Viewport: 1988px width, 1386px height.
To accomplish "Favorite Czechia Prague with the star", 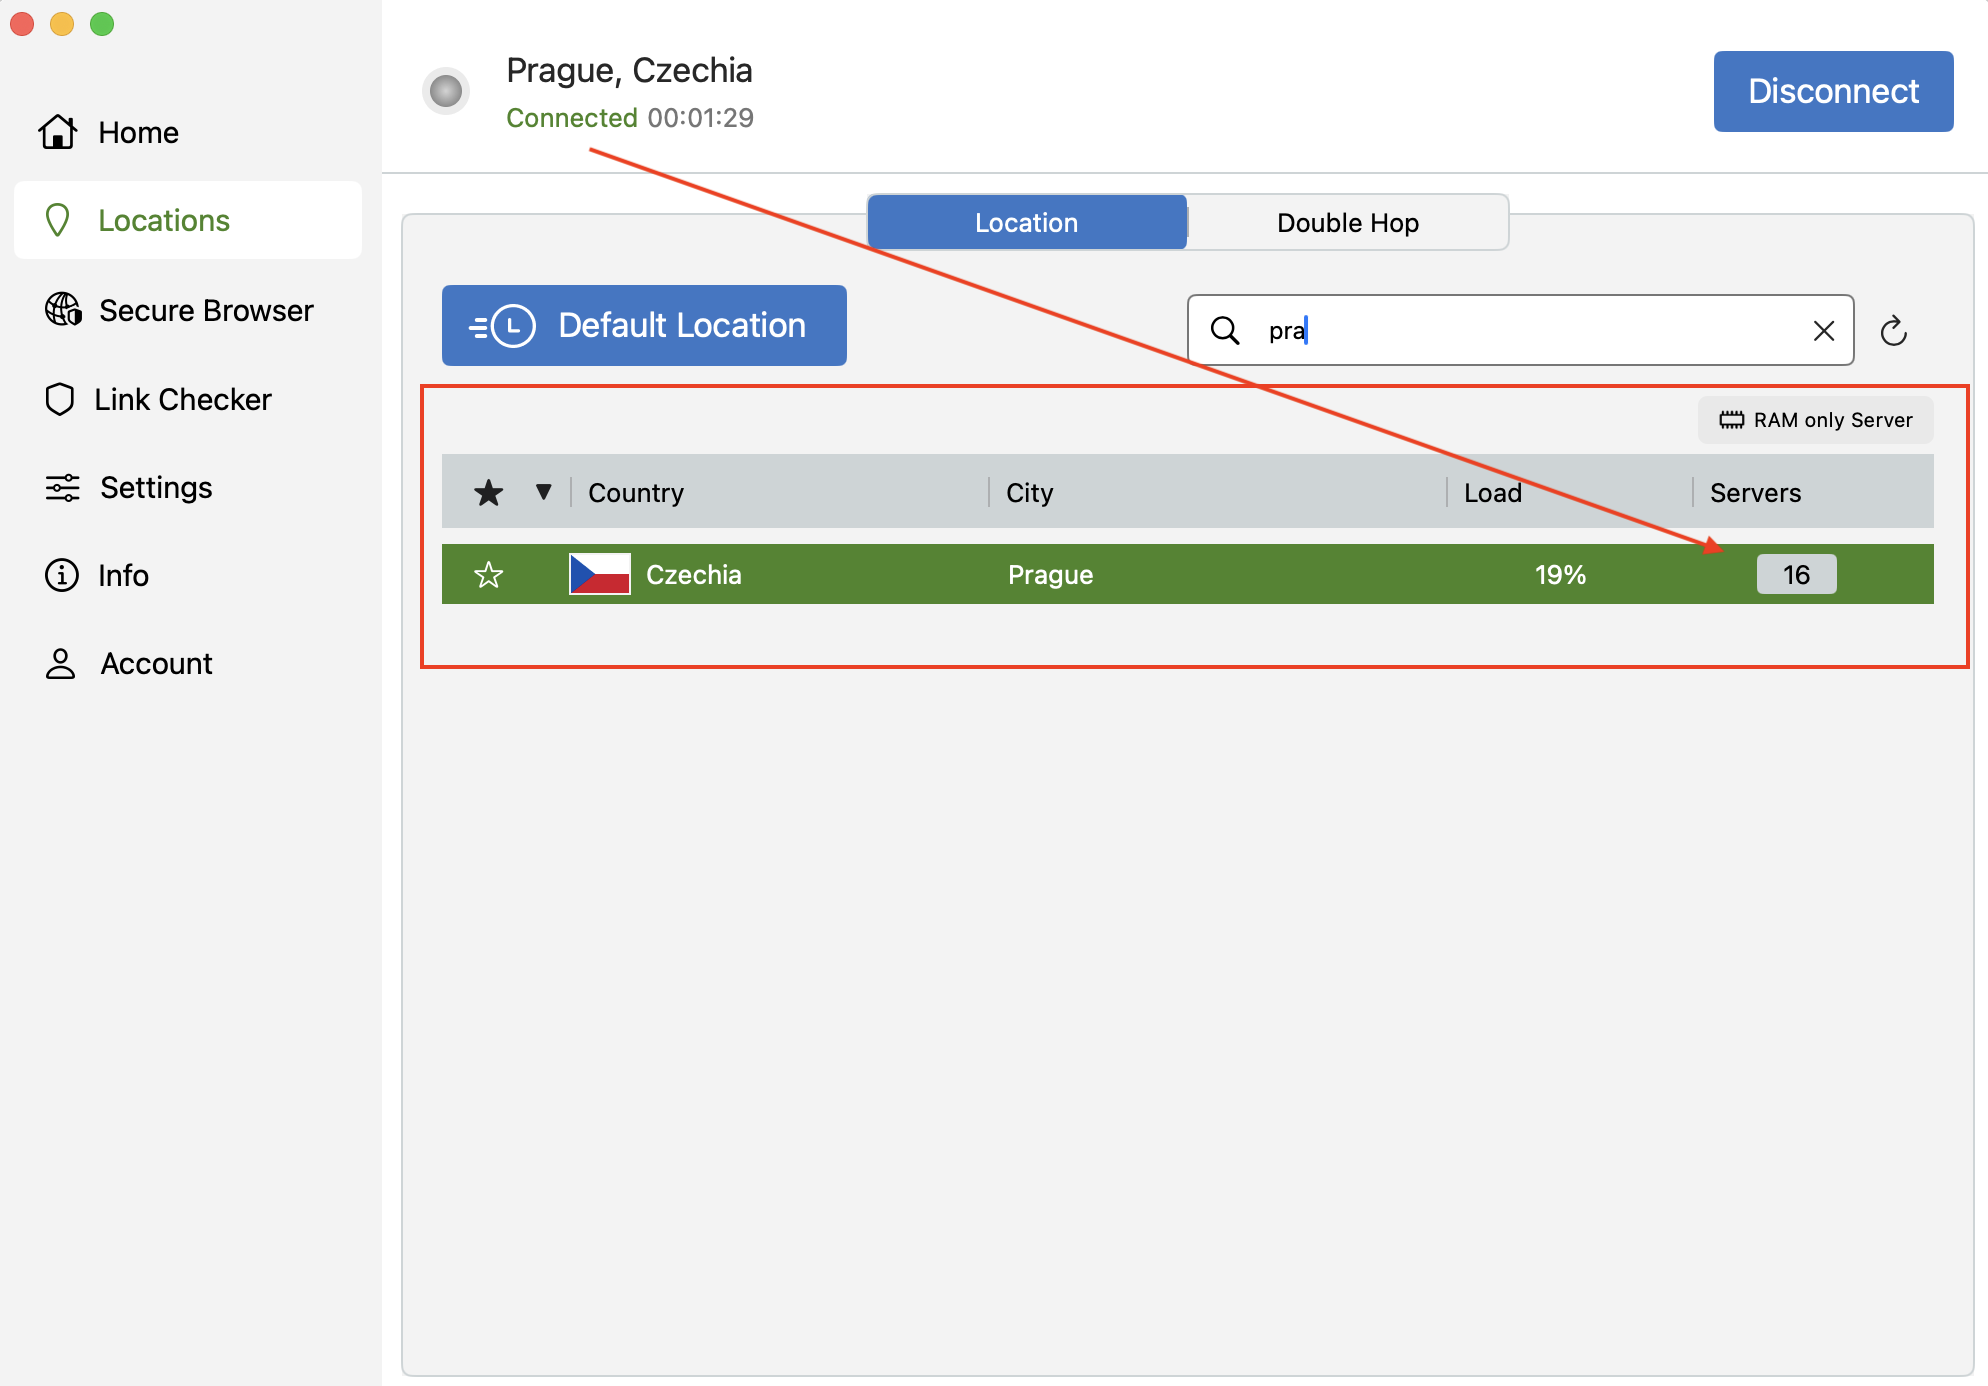I will click(489, 575).
